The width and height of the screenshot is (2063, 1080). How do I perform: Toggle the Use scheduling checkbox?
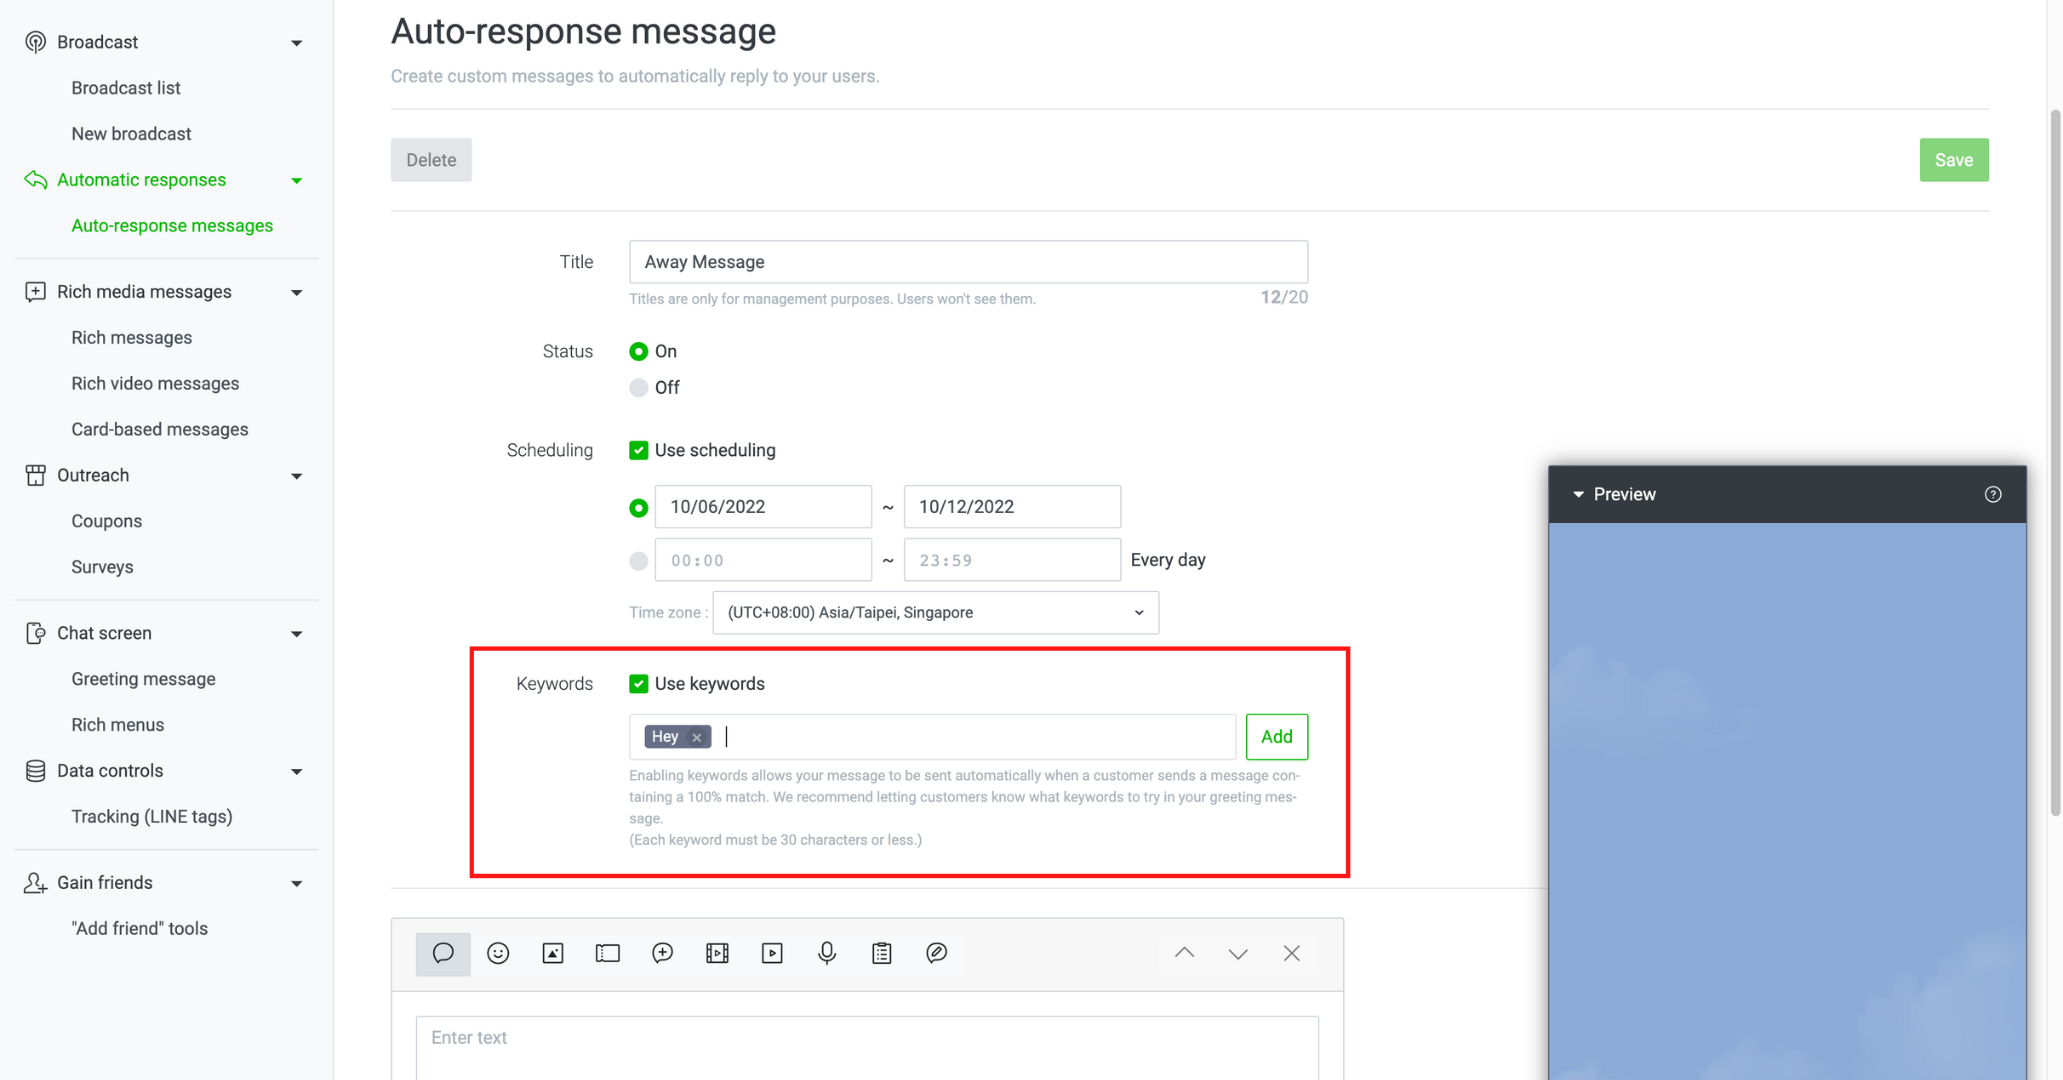coord(637,449)
